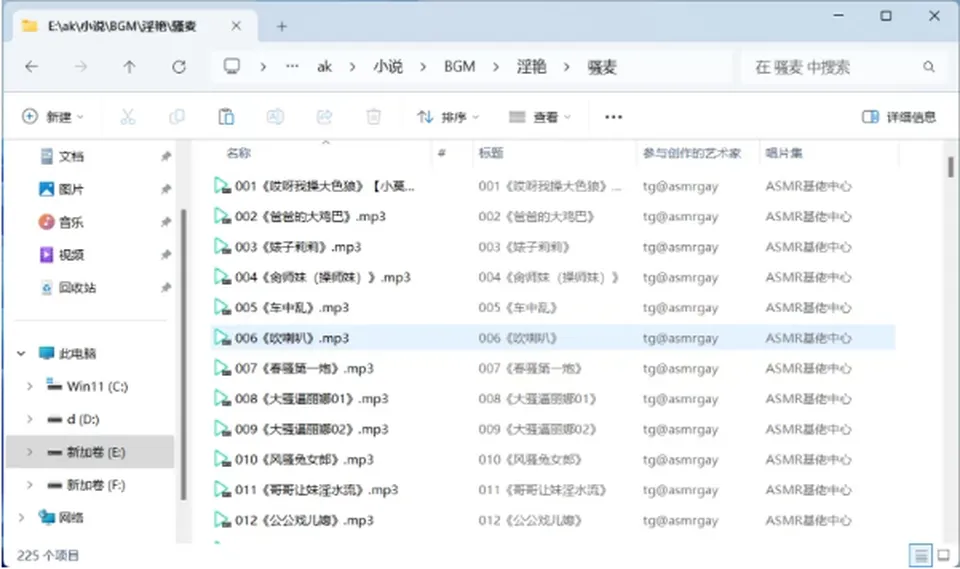Viewport: 960px width, 569px height.
Task: Close the current Explorer tab
Action: pos(236,26)
